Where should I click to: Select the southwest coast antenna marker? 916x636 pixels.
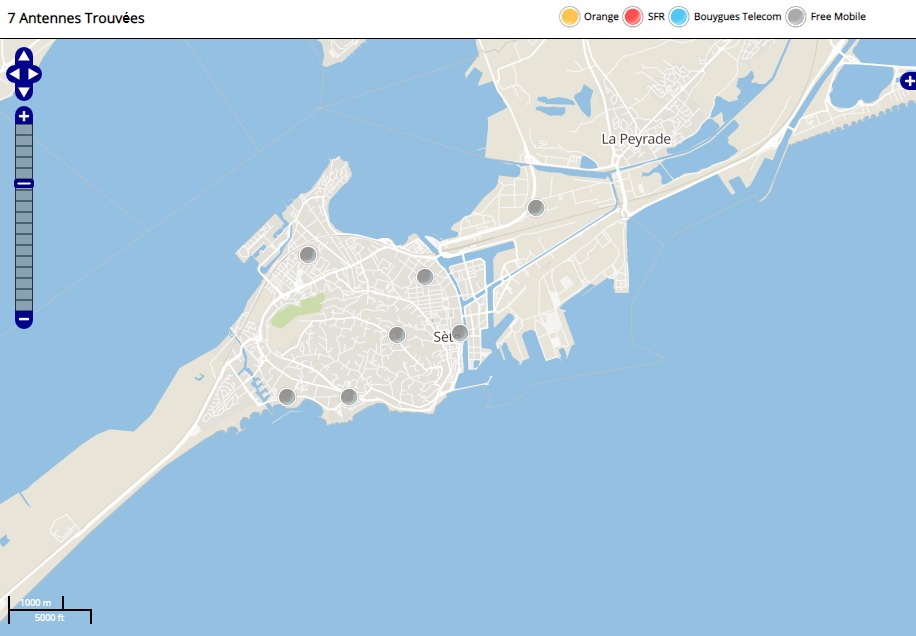click(287, 397)
